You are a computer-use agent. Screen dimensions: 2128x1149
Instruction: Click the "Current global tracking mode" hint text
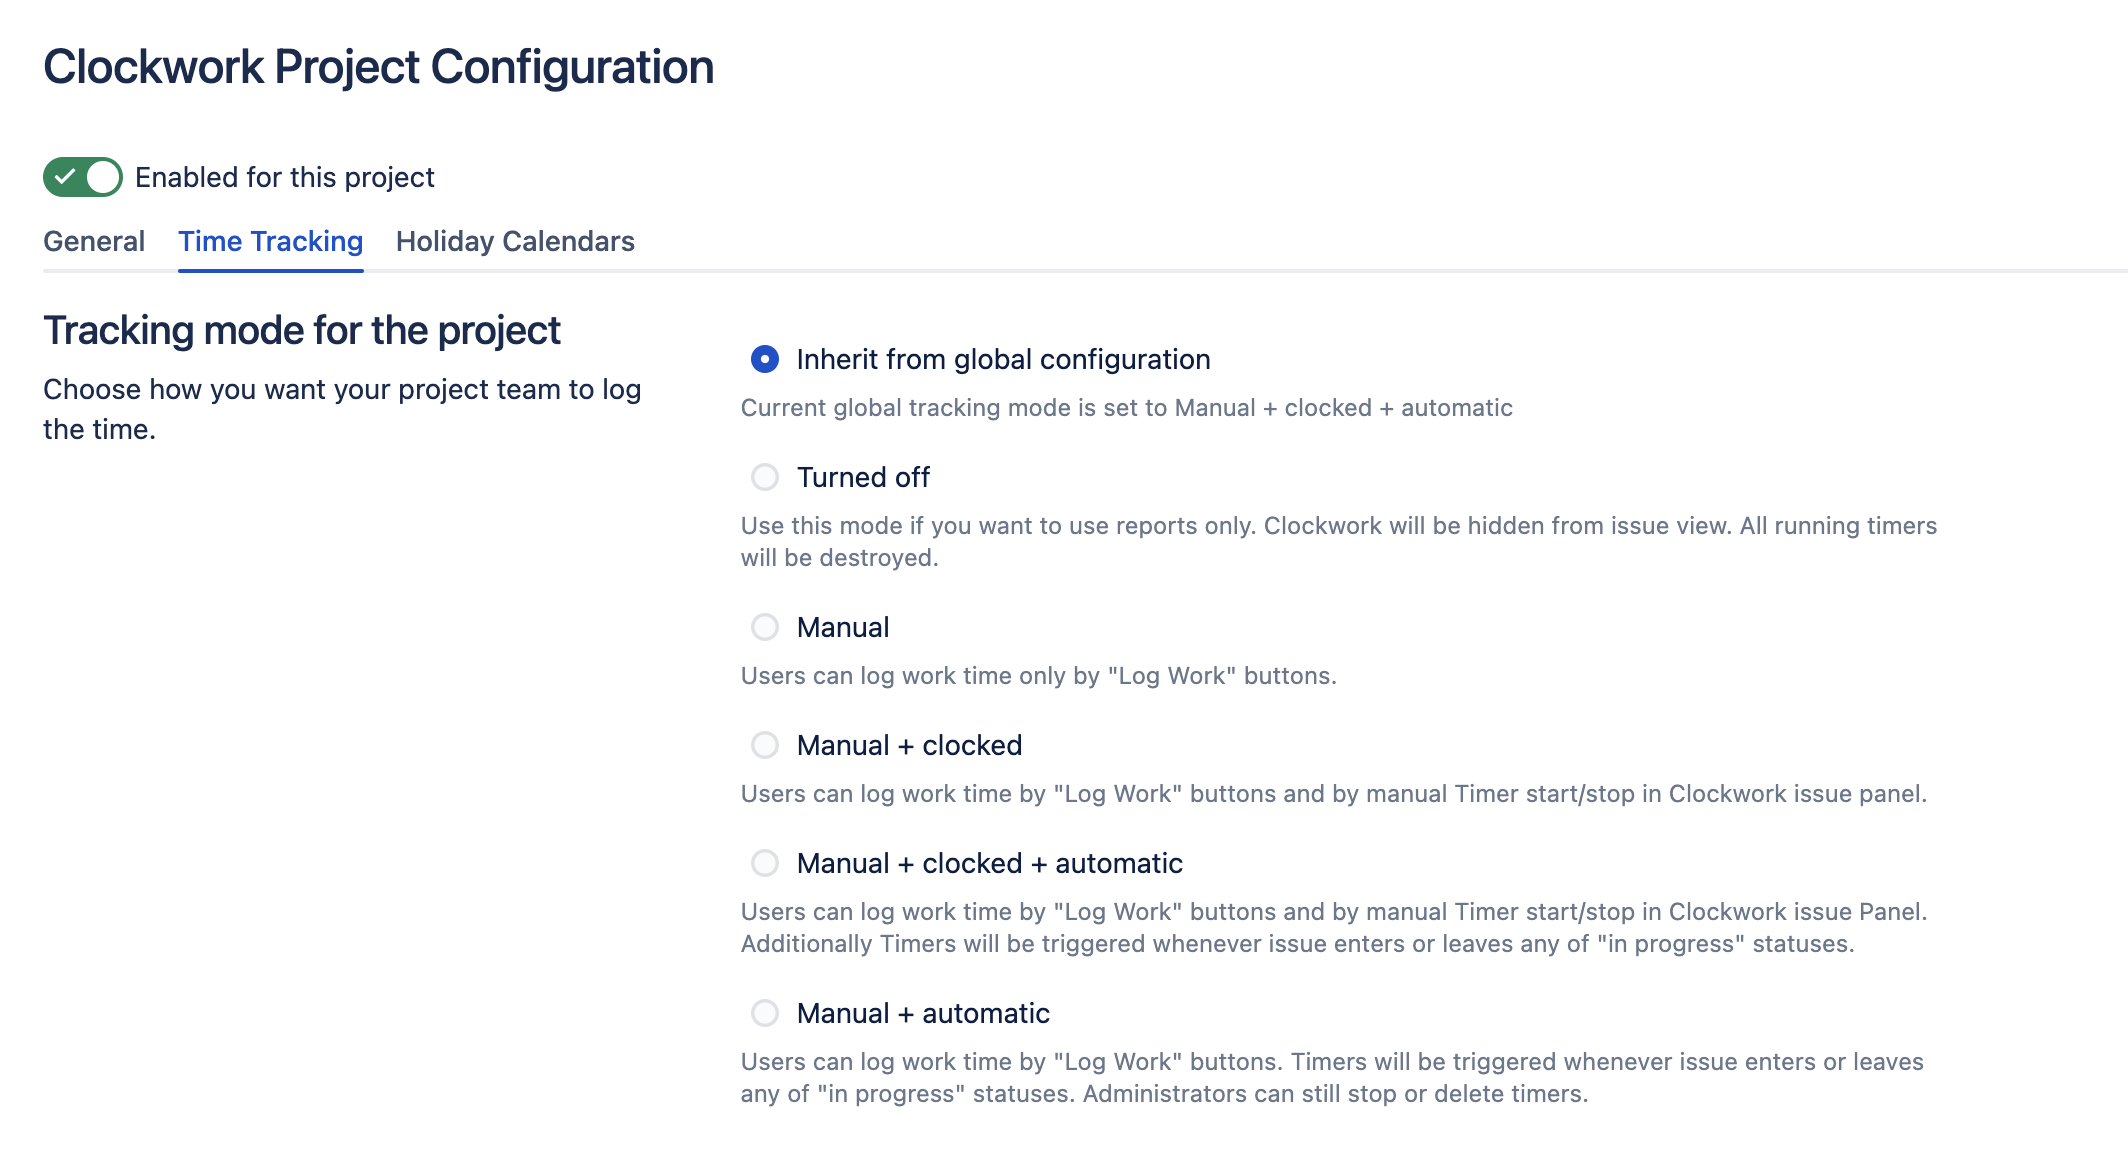pyautogui.click(x=1126, y=408)
